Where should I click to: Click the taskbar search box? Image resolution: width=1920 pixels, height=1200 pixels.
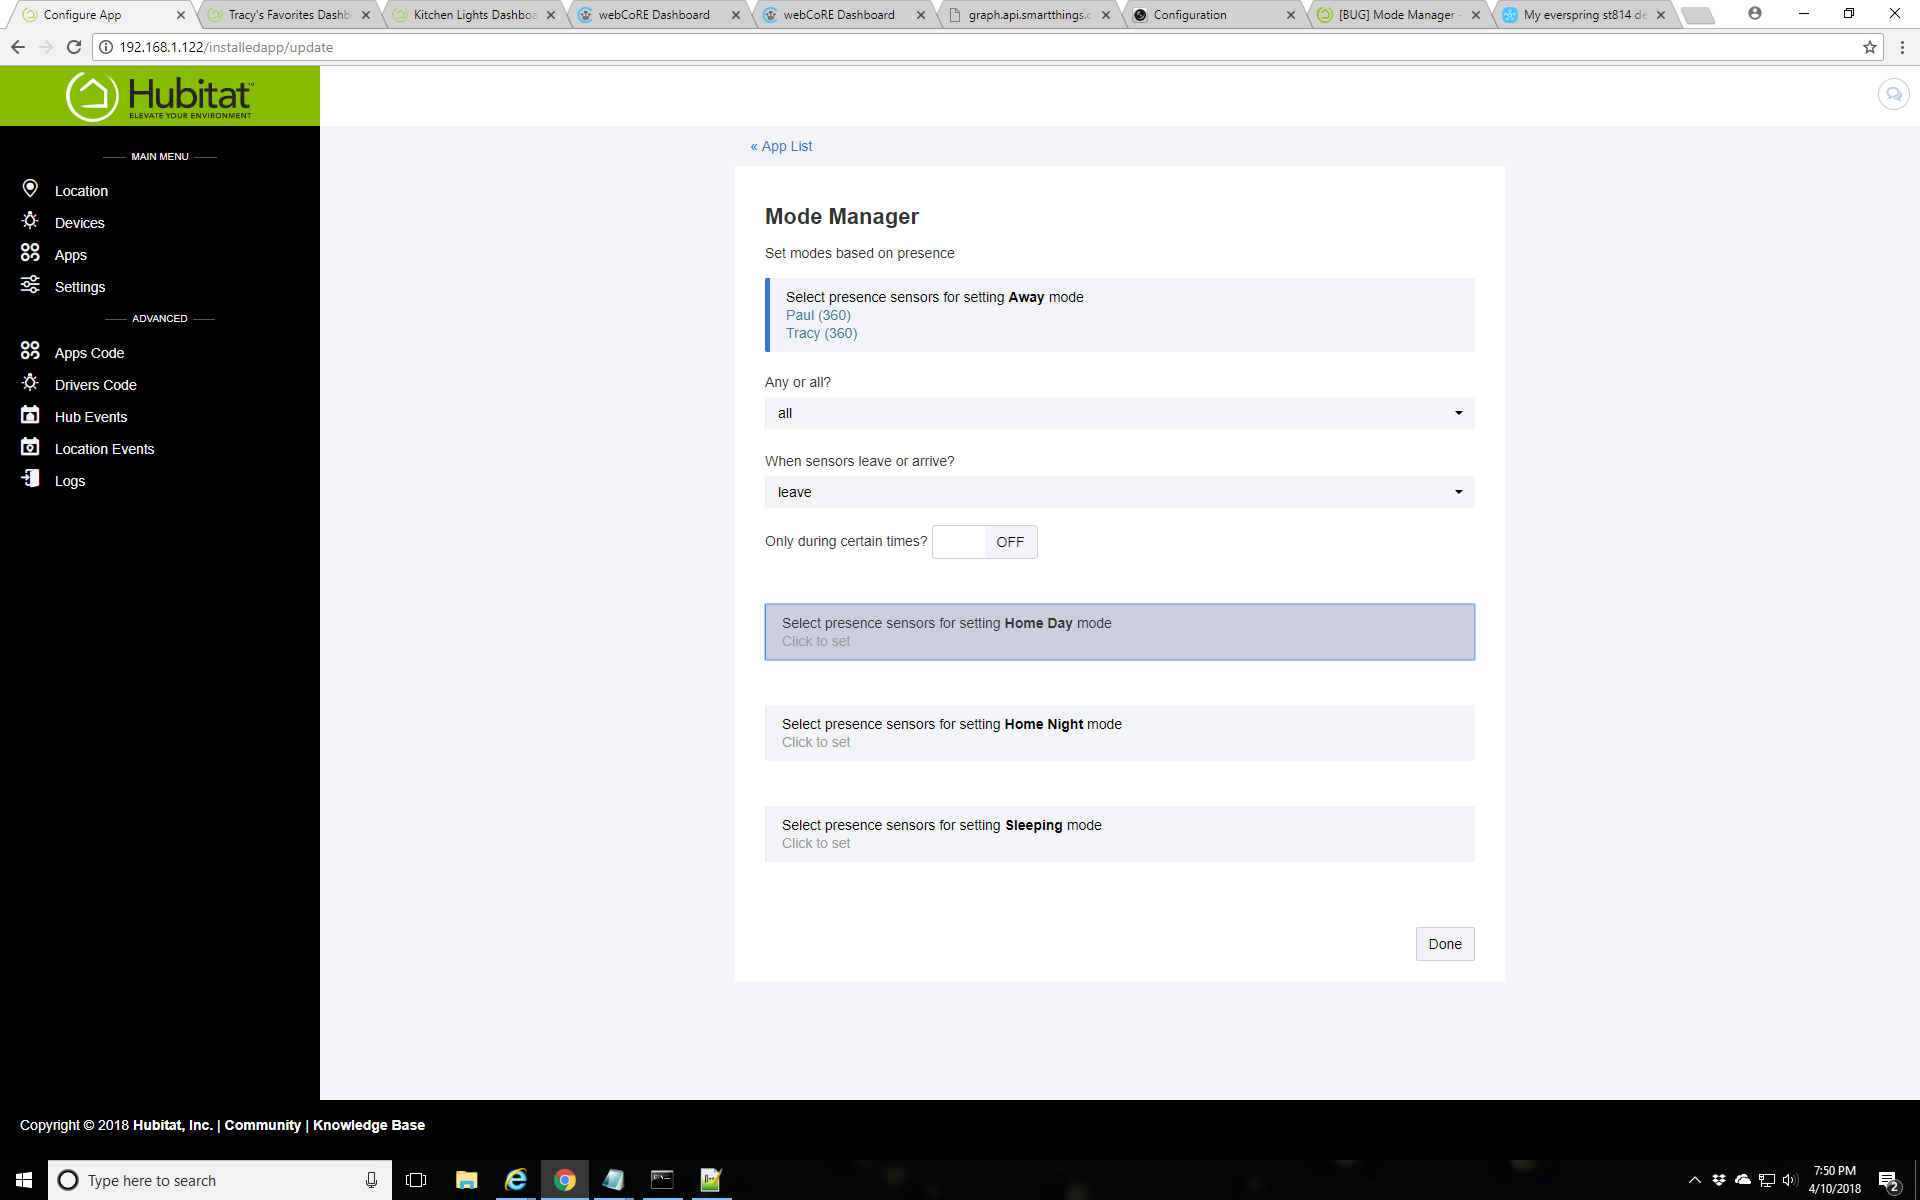(220, 1180)
